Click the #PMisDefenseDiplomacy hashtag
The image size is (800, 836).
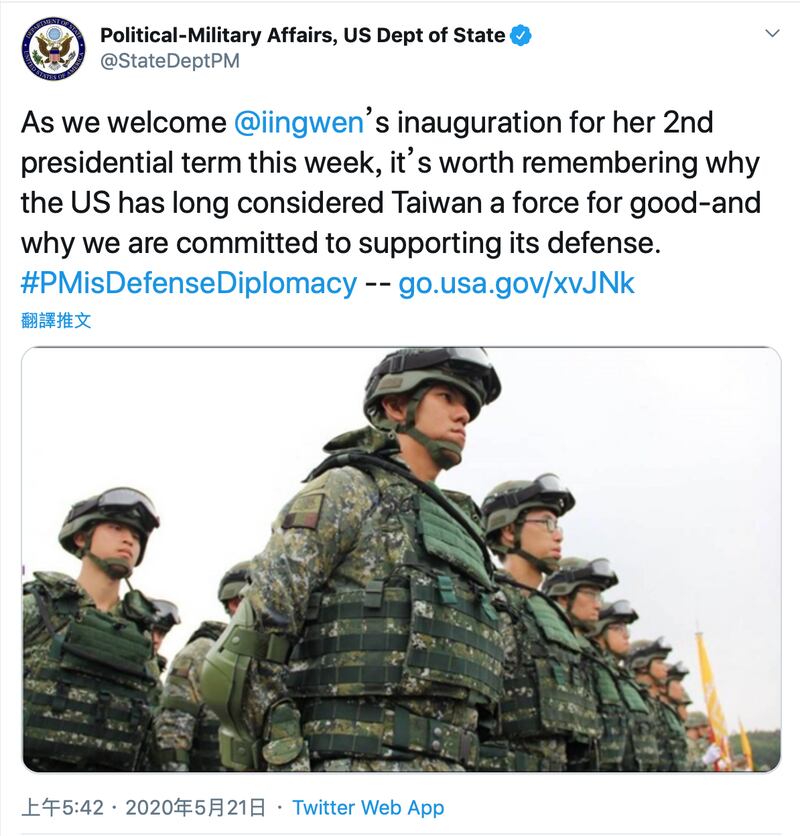188,283
